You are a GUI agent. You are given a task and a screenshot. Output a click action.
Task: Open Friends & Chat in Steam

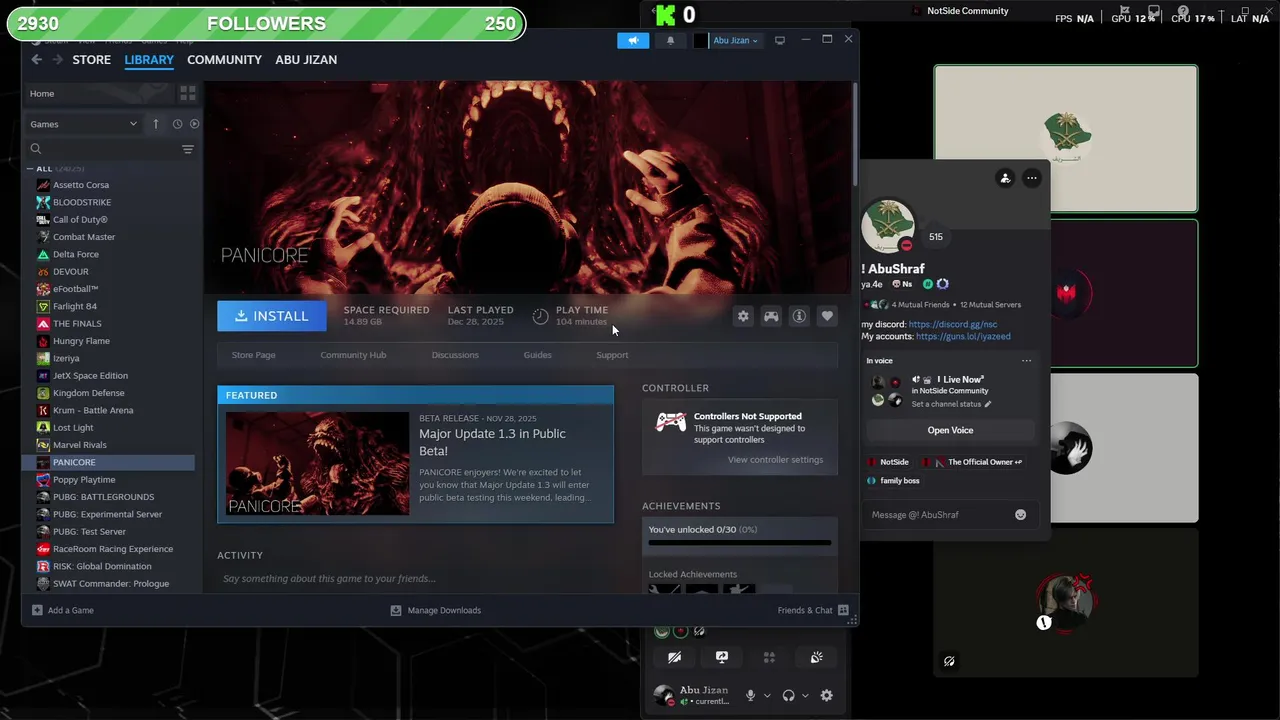point(813,610)
